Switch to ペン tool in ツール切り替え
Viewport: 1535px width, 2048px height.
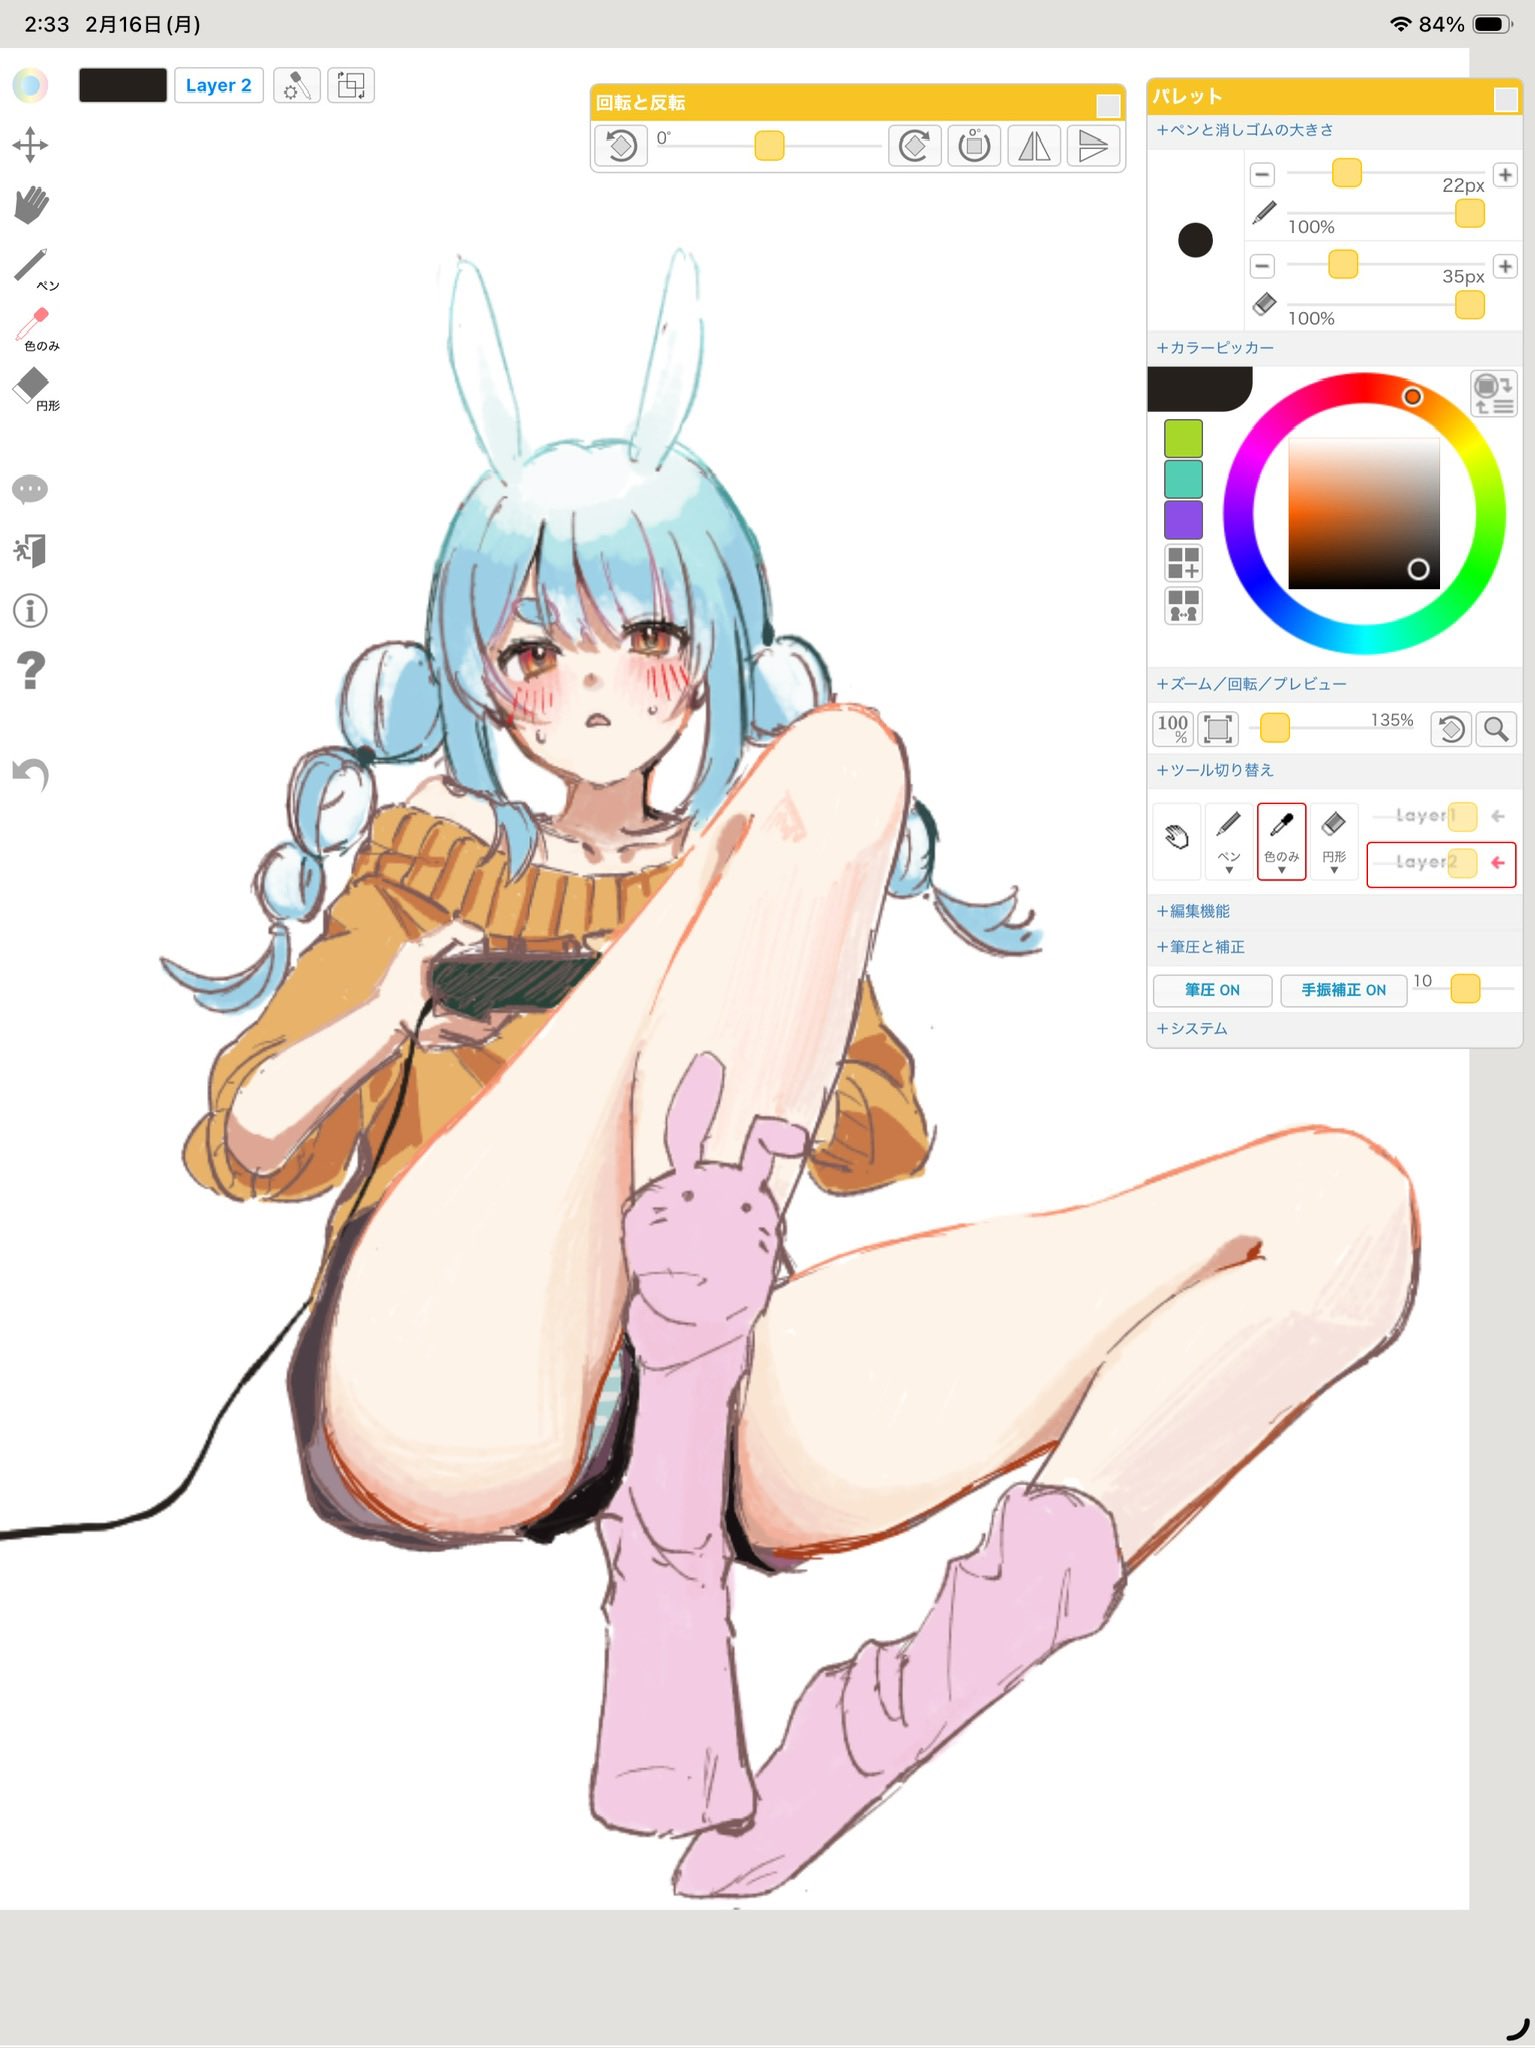(x=1229, y=840)
